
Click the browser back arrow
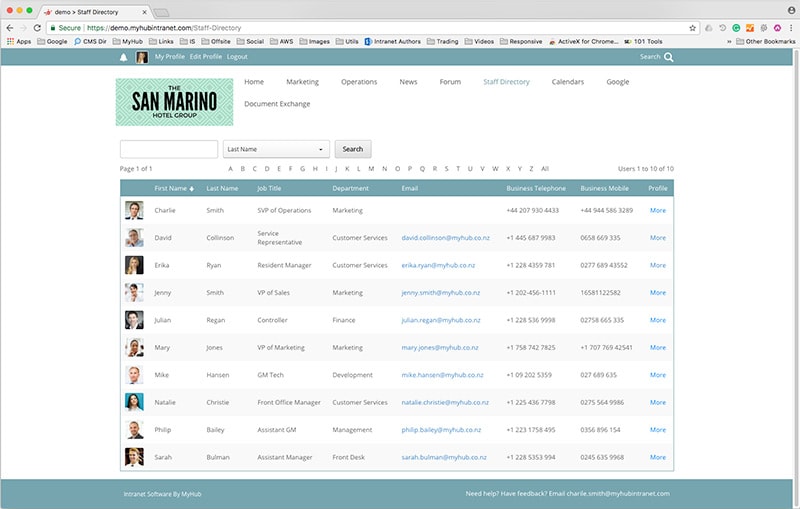(x=10, y=27)
